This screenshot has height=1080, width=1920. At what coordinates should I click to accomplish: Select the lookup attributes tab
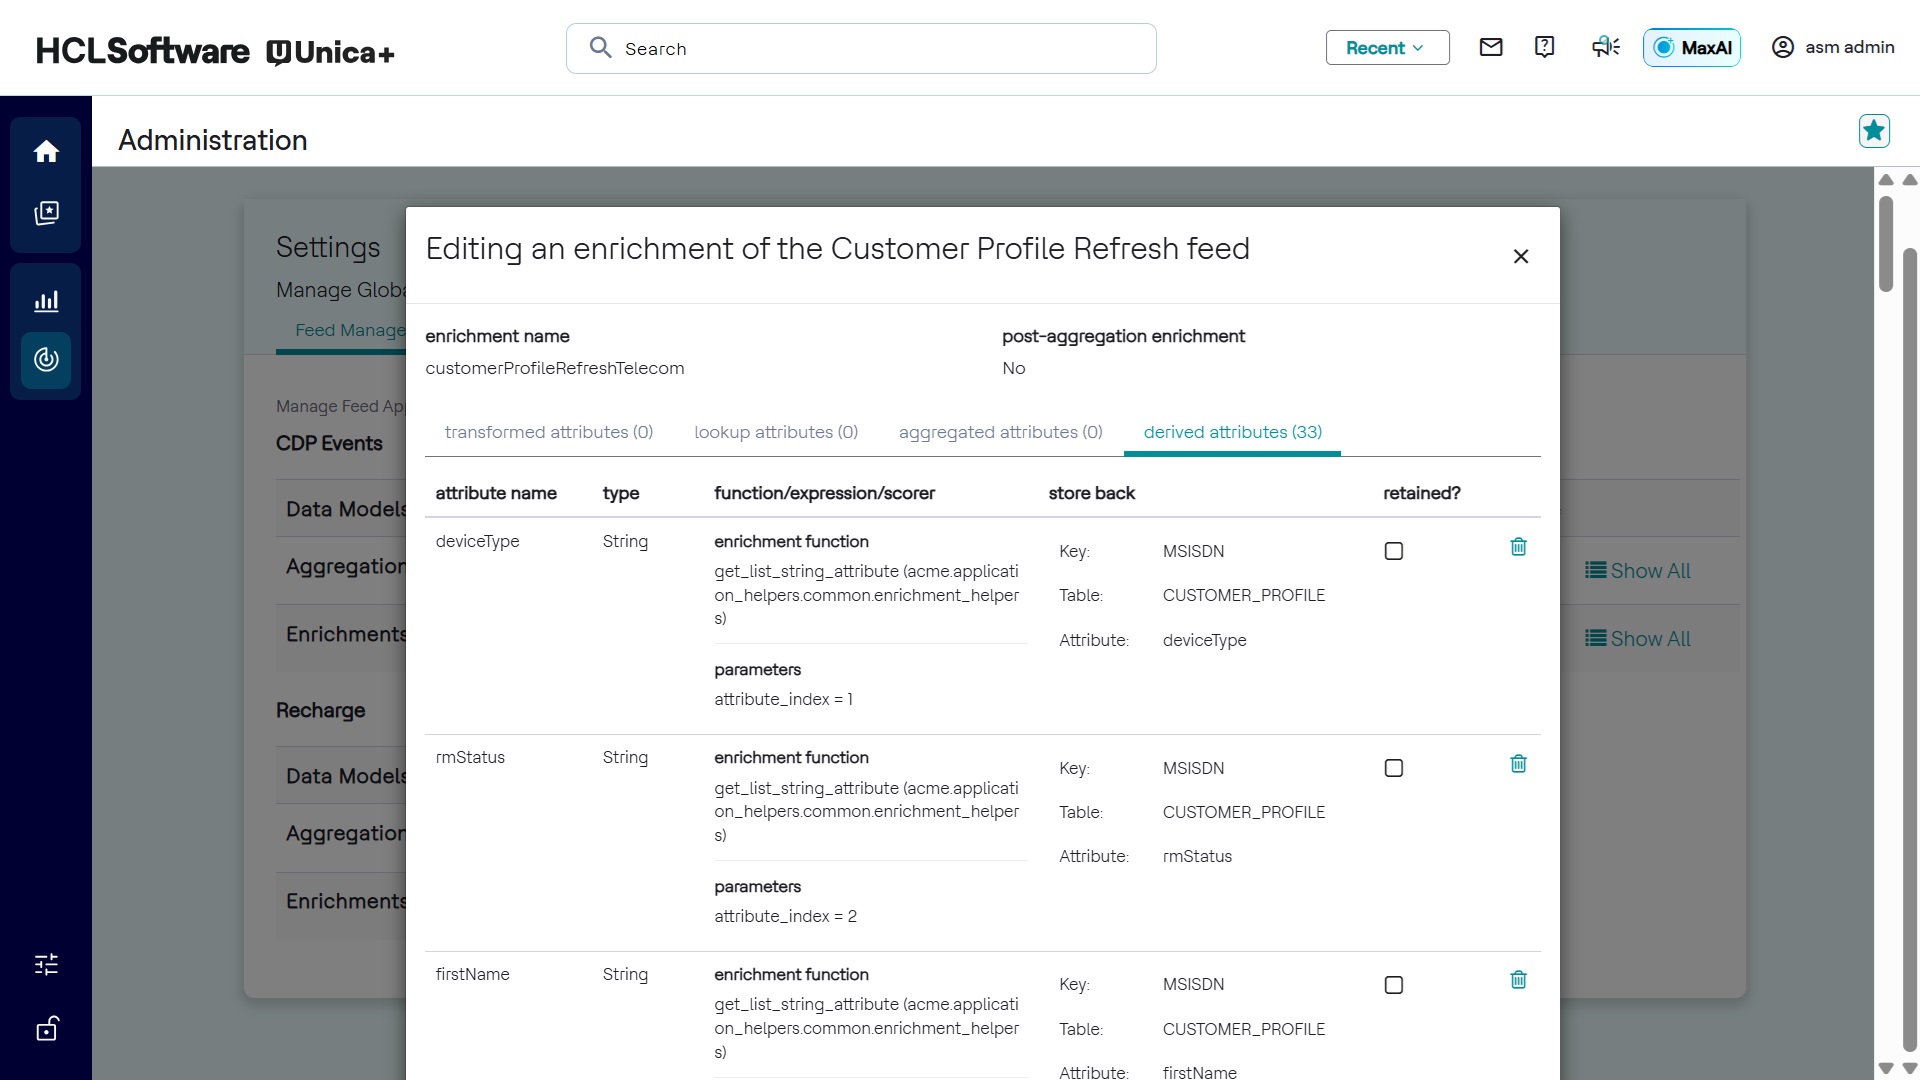[776, 432]
